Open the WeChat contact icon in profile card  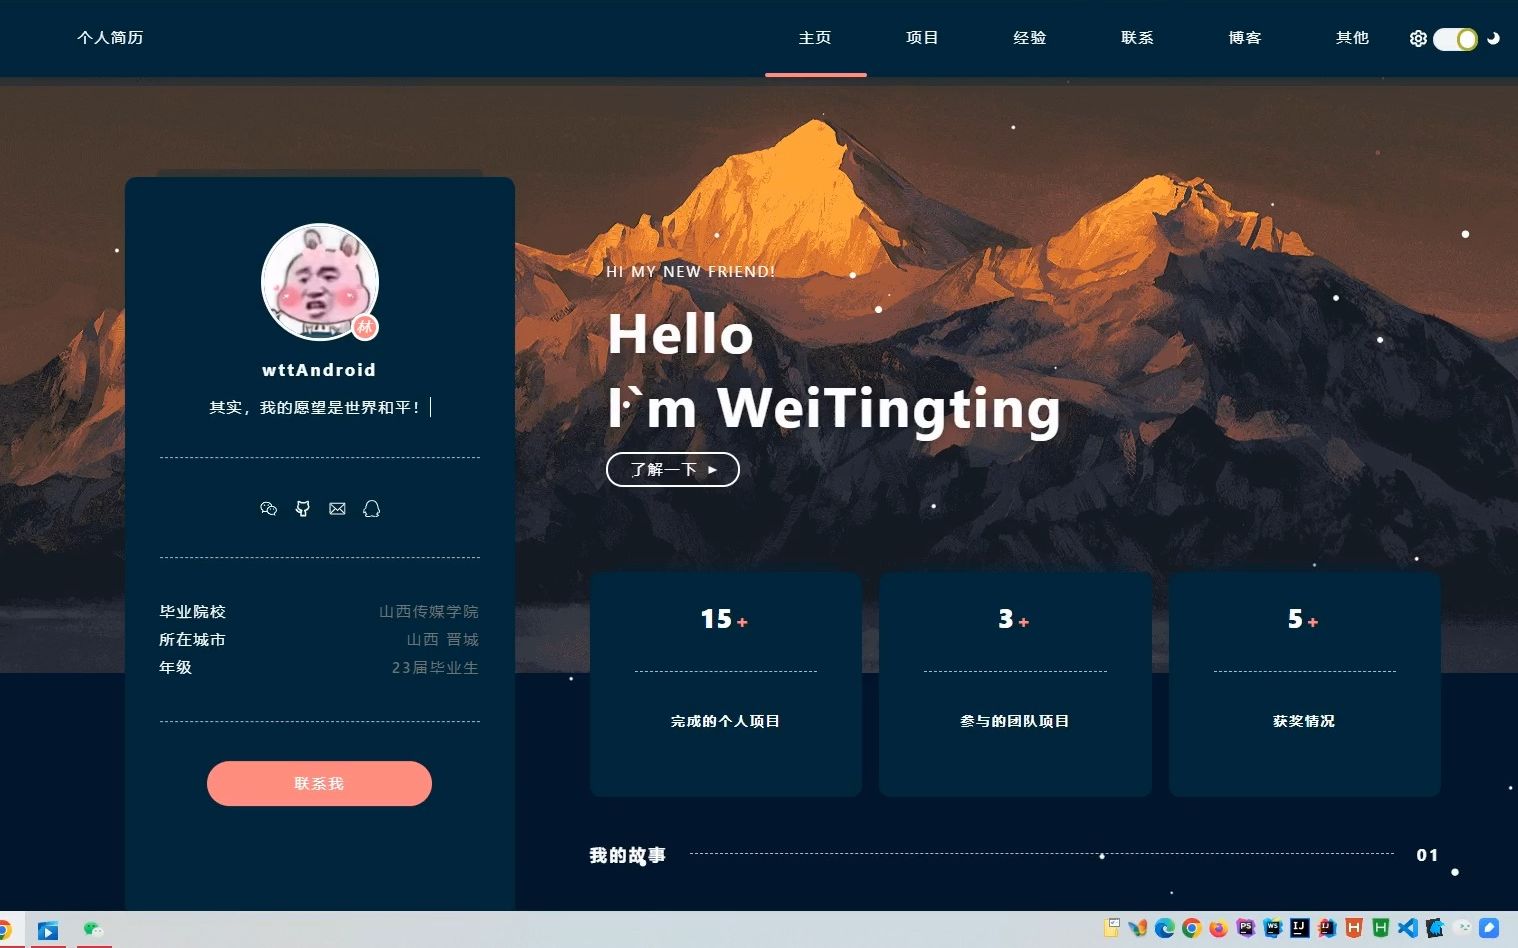(268, 509)
